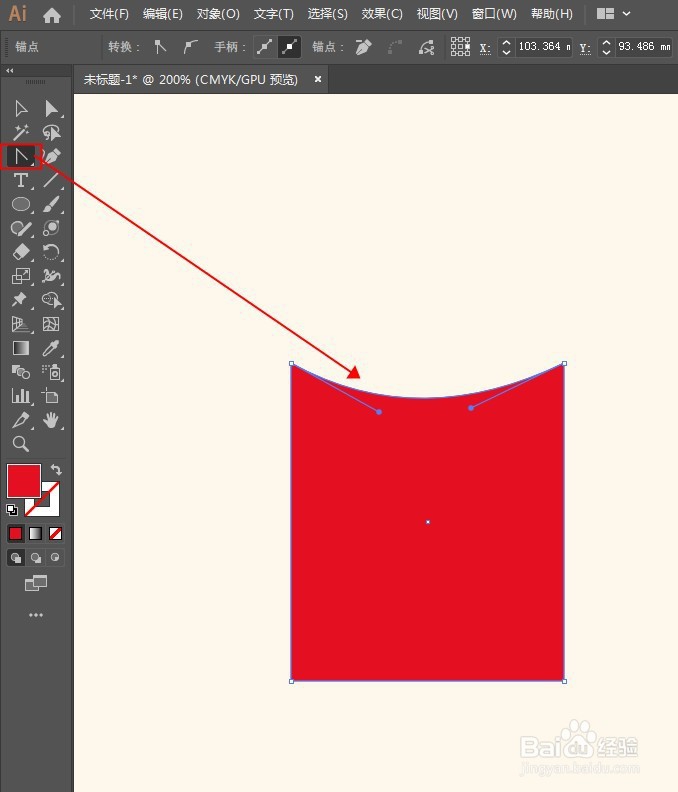Convert selected anchor to smooth
The height and width of the screenshot is (792, 678).
(190, 47)
